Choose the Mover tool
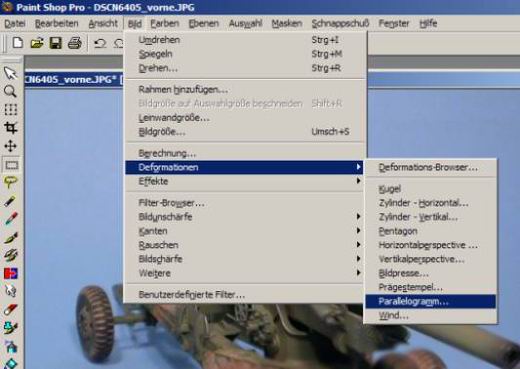Screen dimensions: 520x369 (x=10, y=146)
